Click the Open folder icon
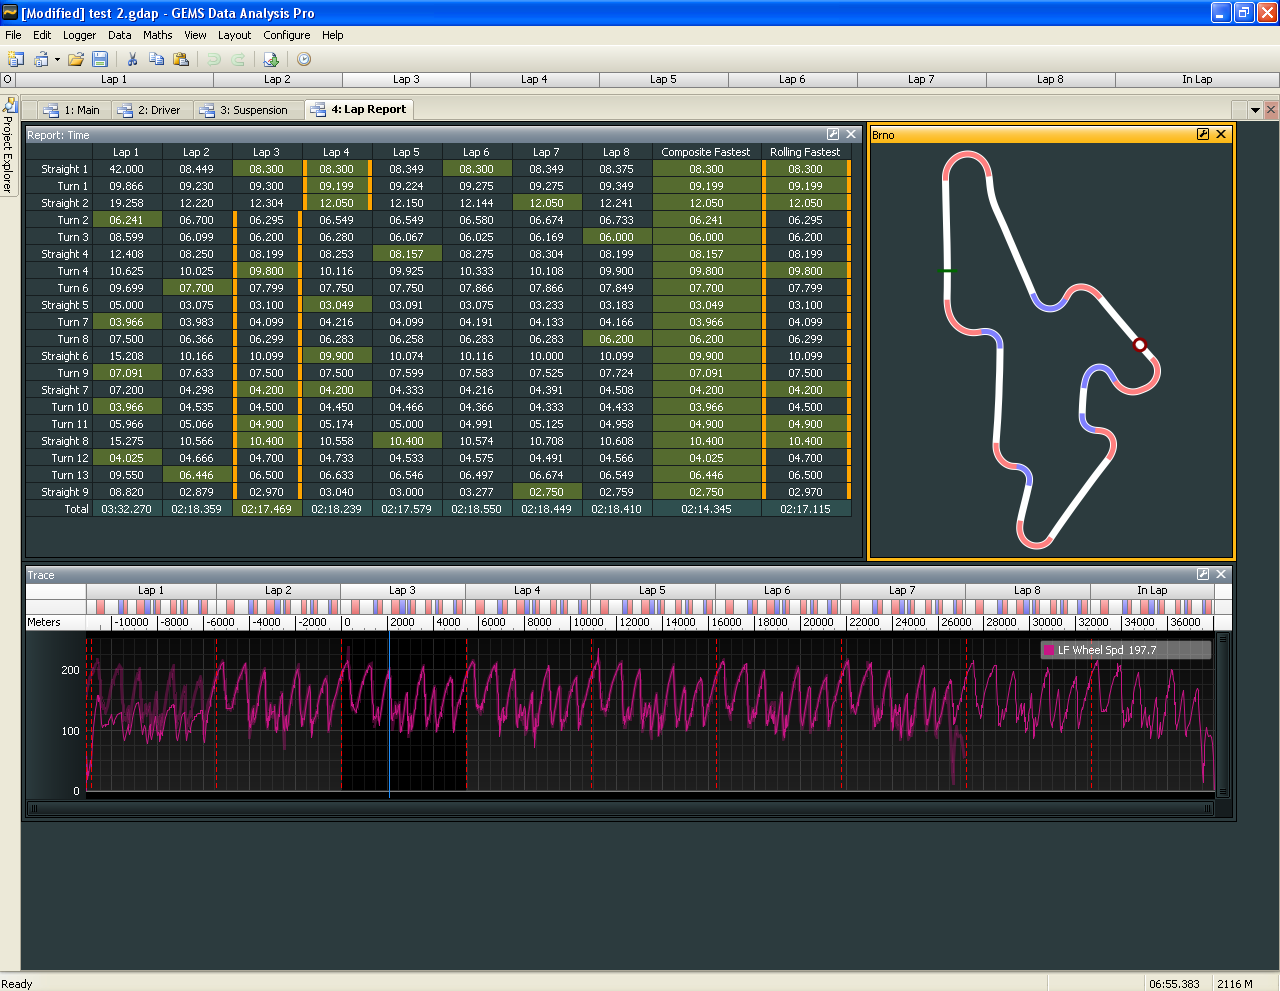This screenshot has height=991, width=1280. coord(75,59)
